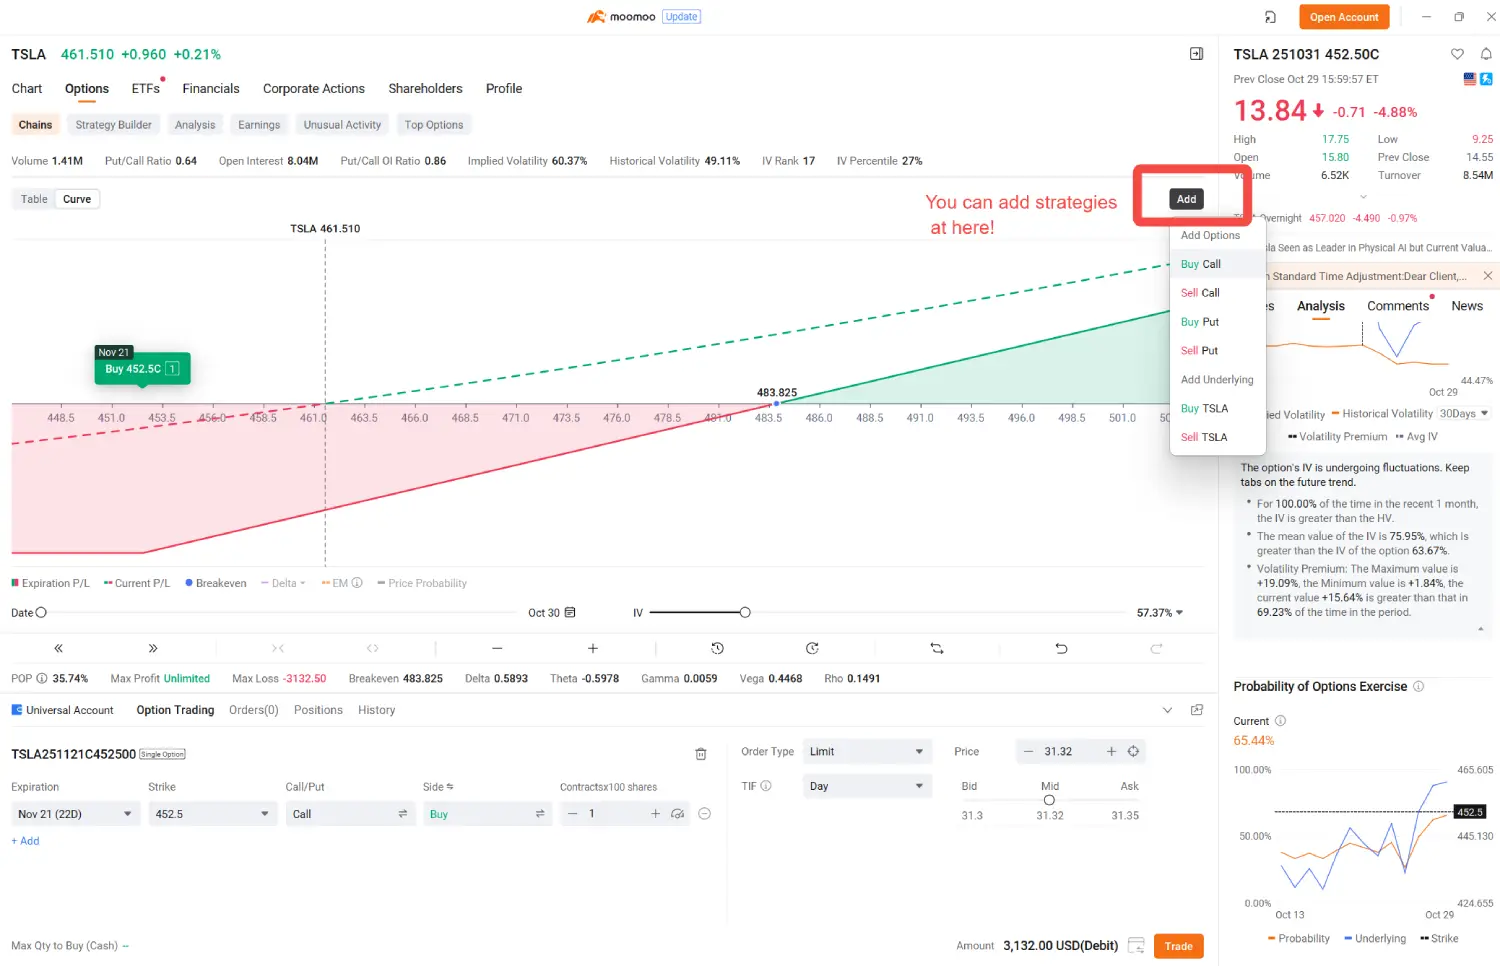Viewport: 1500px width, 966px height.
Task: Open the TIF Day dropdown
Action: tap(866, 786)
